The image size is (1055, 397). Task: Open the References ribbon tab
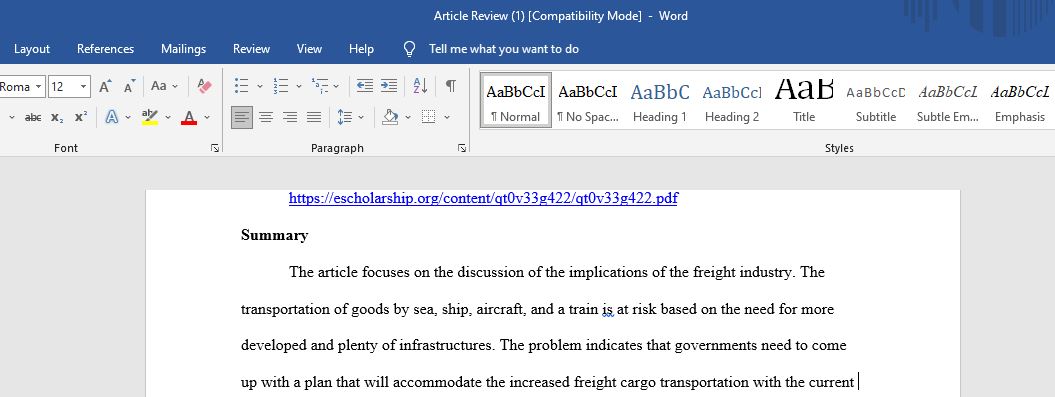pyautogui.click(x=105, y=49)
